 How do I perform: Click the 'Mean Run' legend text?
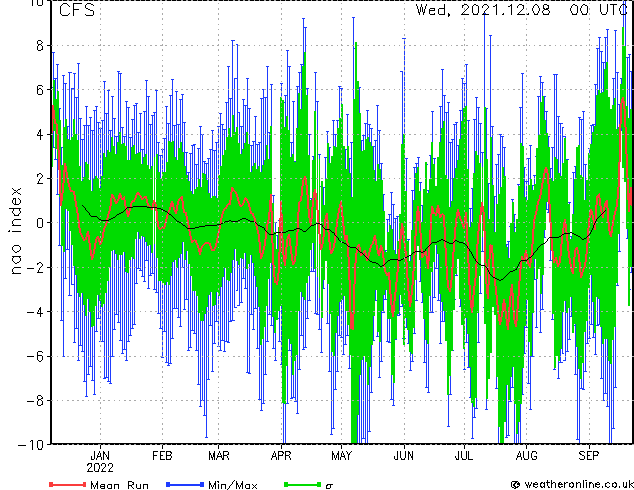point(119,485)
